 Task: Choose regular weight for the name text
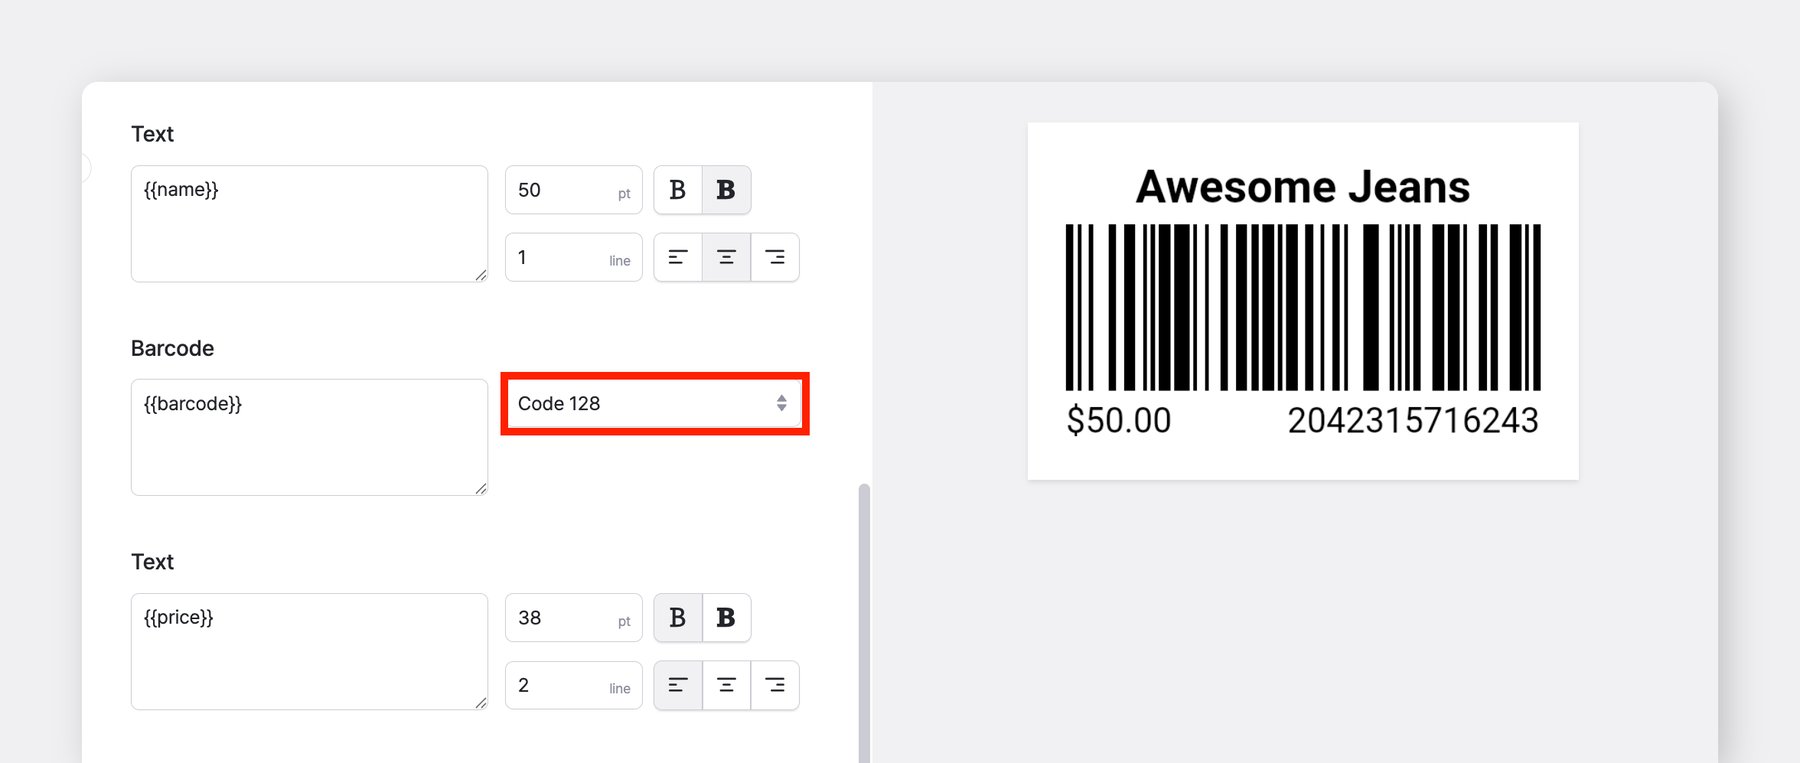(678, 190)
